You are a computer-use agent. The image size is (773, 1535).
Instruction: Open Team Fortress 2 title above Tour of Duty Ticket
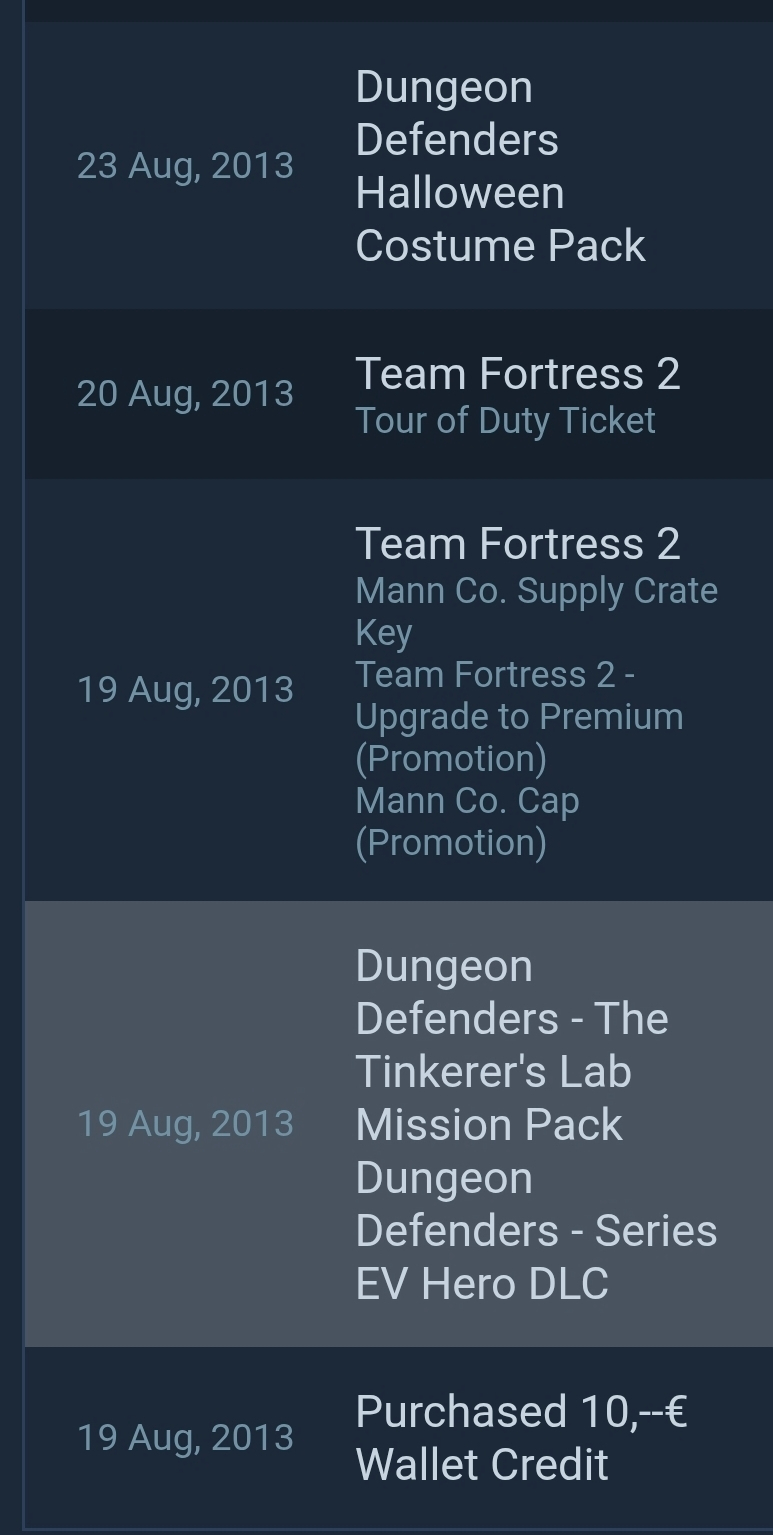click(517, 374)
